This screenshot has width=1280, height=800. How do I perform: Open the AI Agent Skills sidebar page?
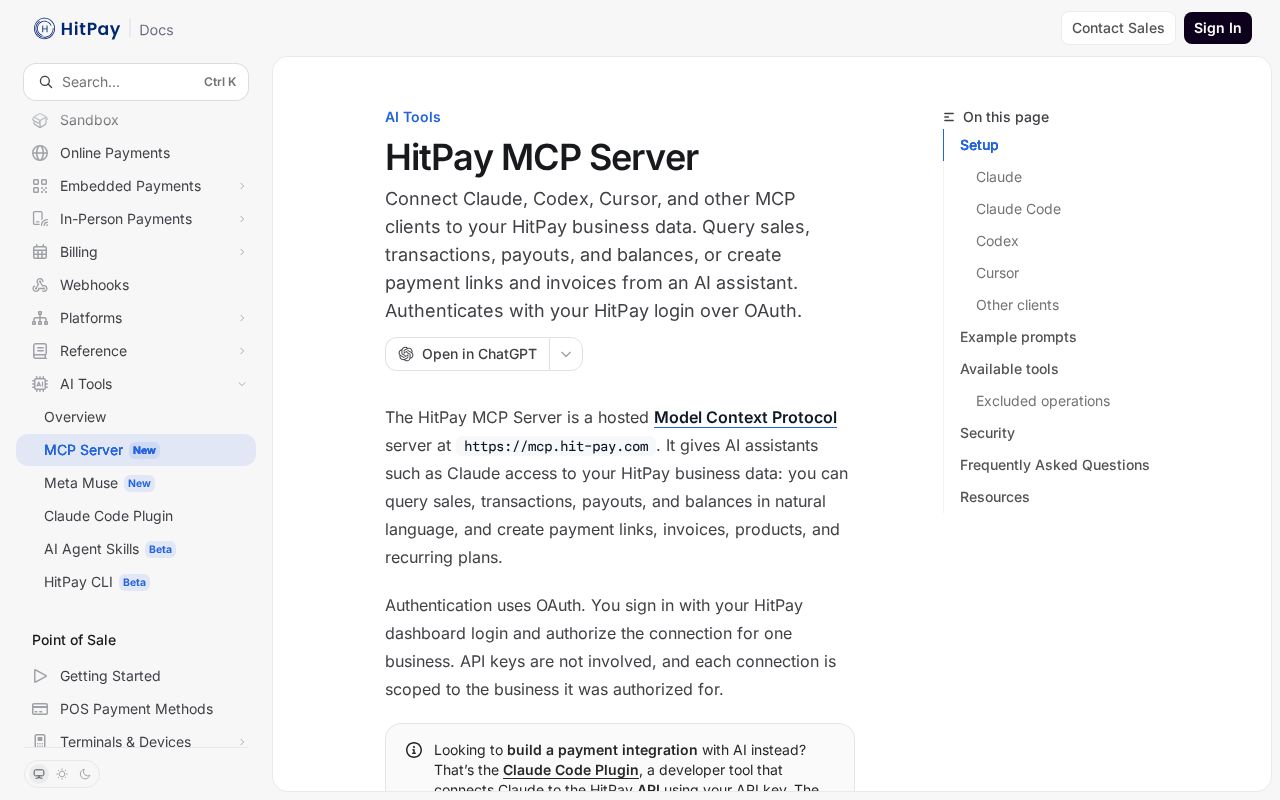pos(136,549)
